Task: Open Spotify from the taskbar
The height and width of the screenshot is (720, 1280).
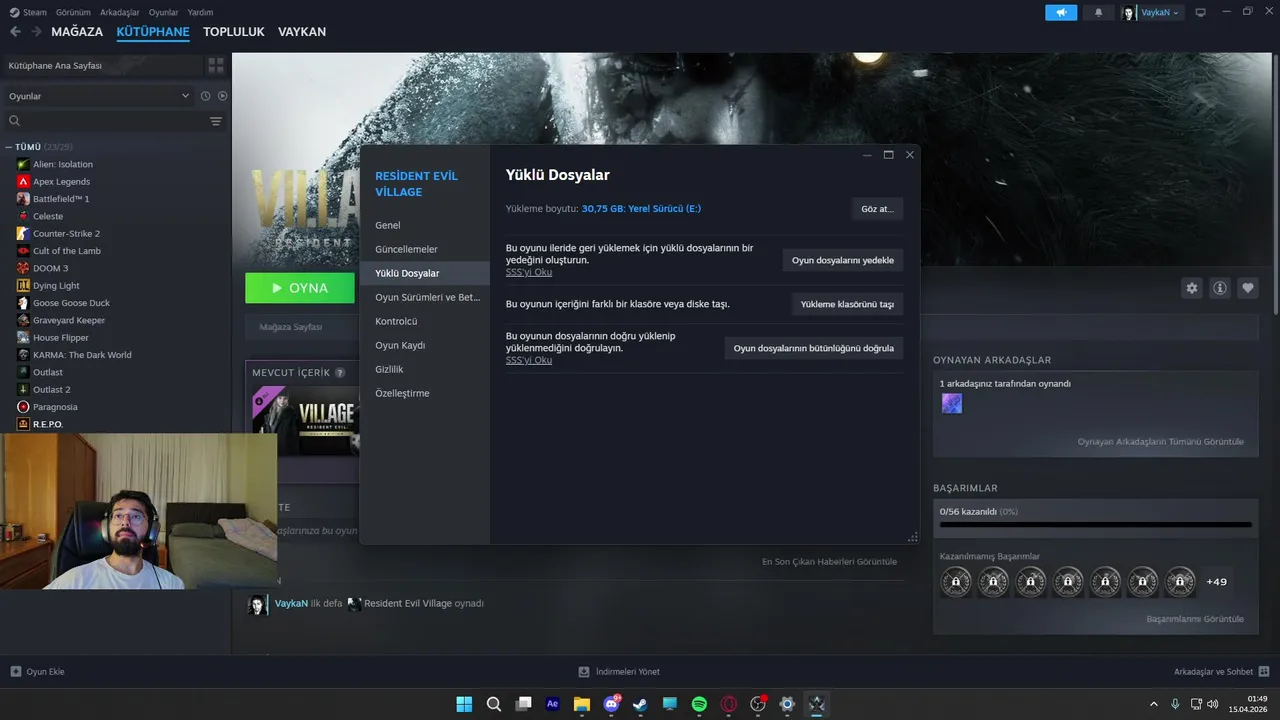Action: 699,704
